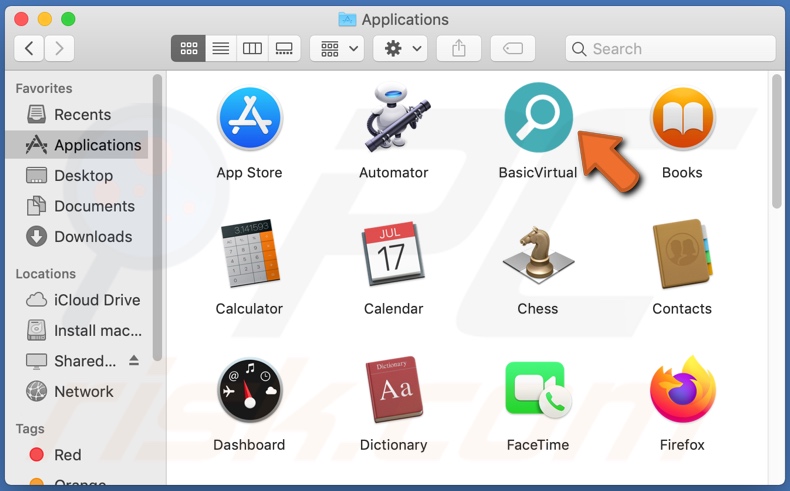Click the Dictionary label text
The image size is (790, 491).
coord(393,445)
